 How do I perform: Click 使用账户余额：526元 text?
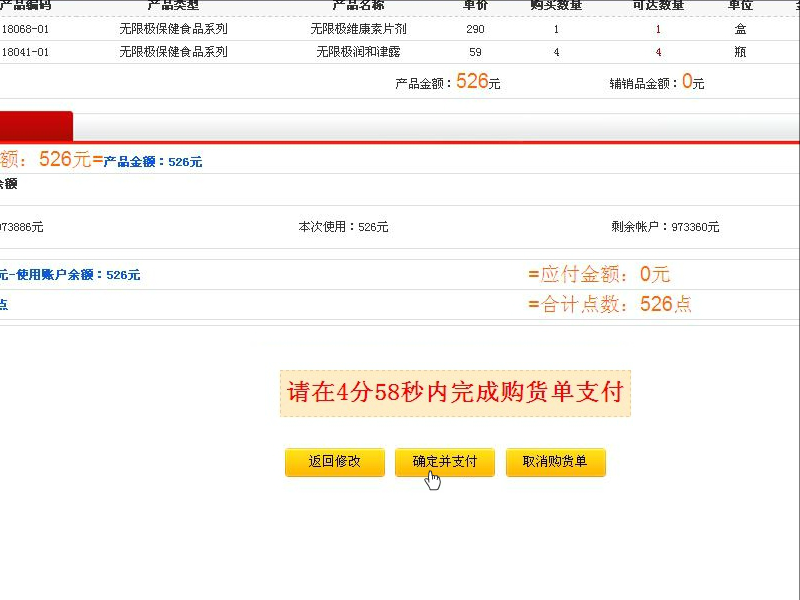[x=78, y=275]
